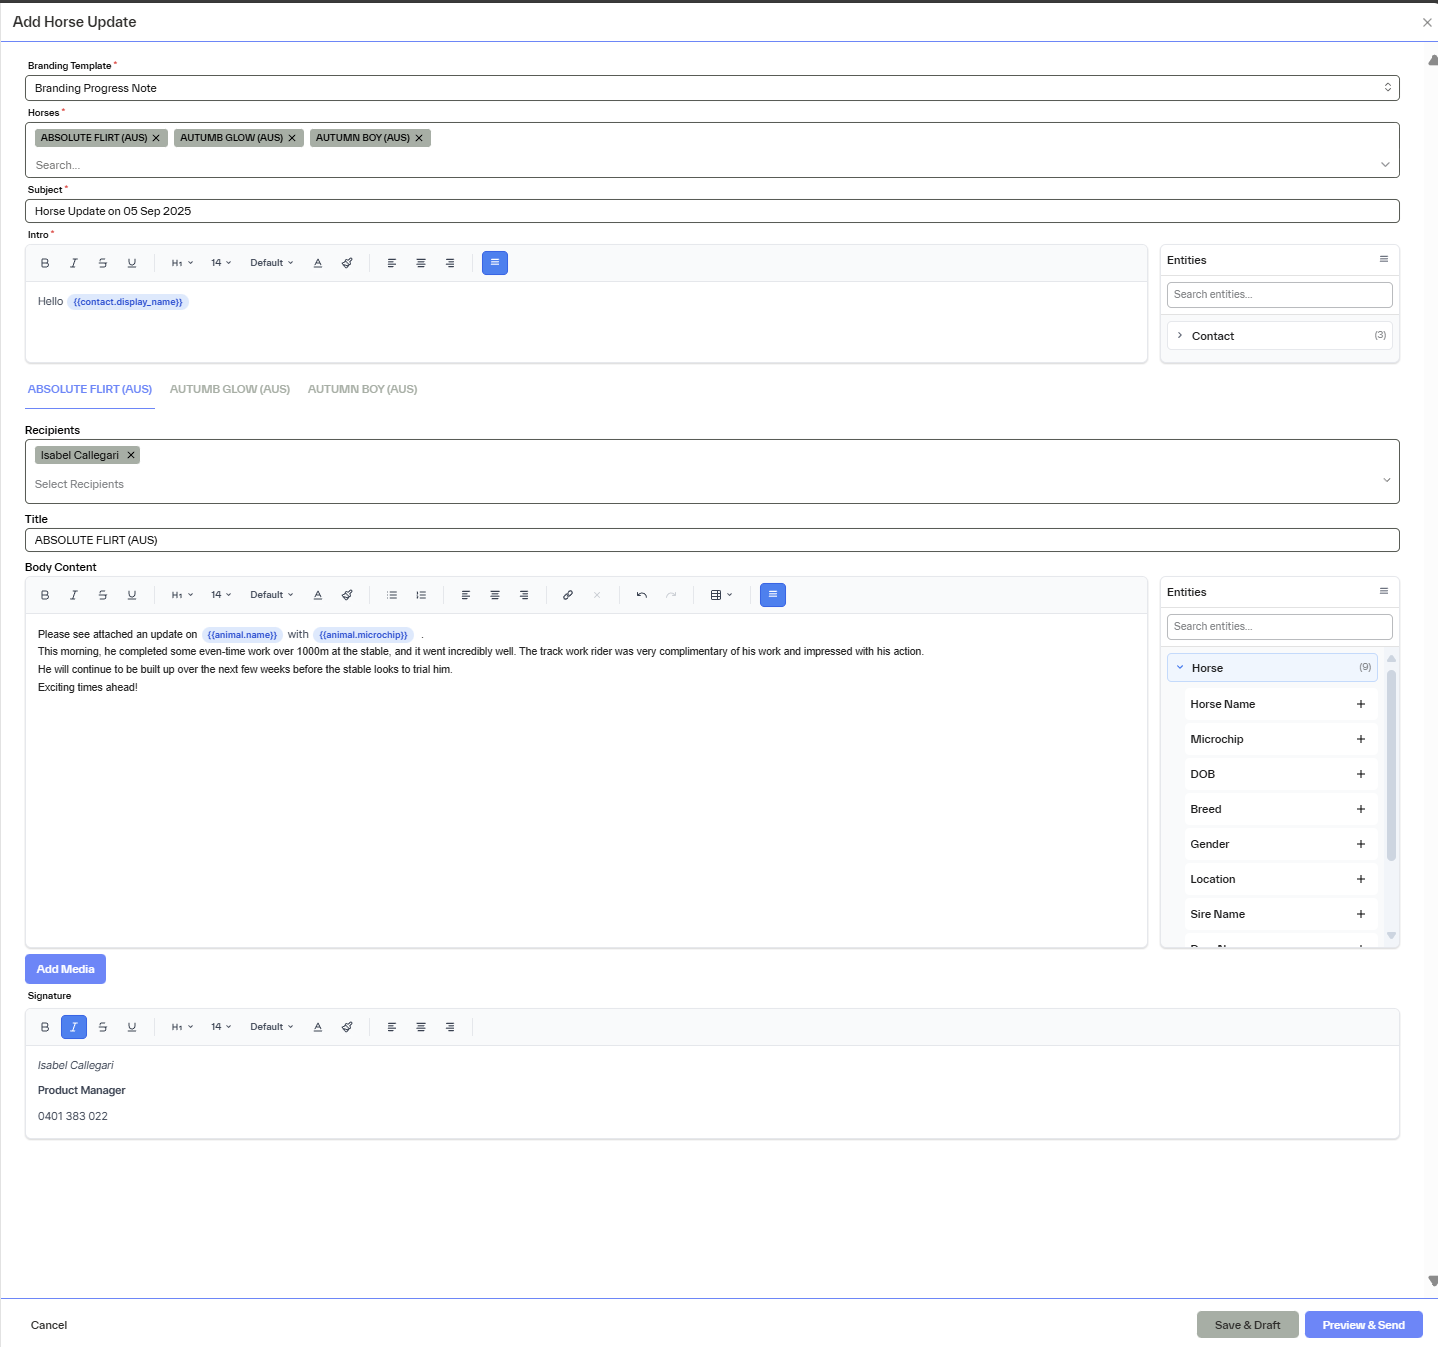Add the DOB entity
Image resolution: width=1438 pixels, height=1347 pixels.
coord(1361,774)
